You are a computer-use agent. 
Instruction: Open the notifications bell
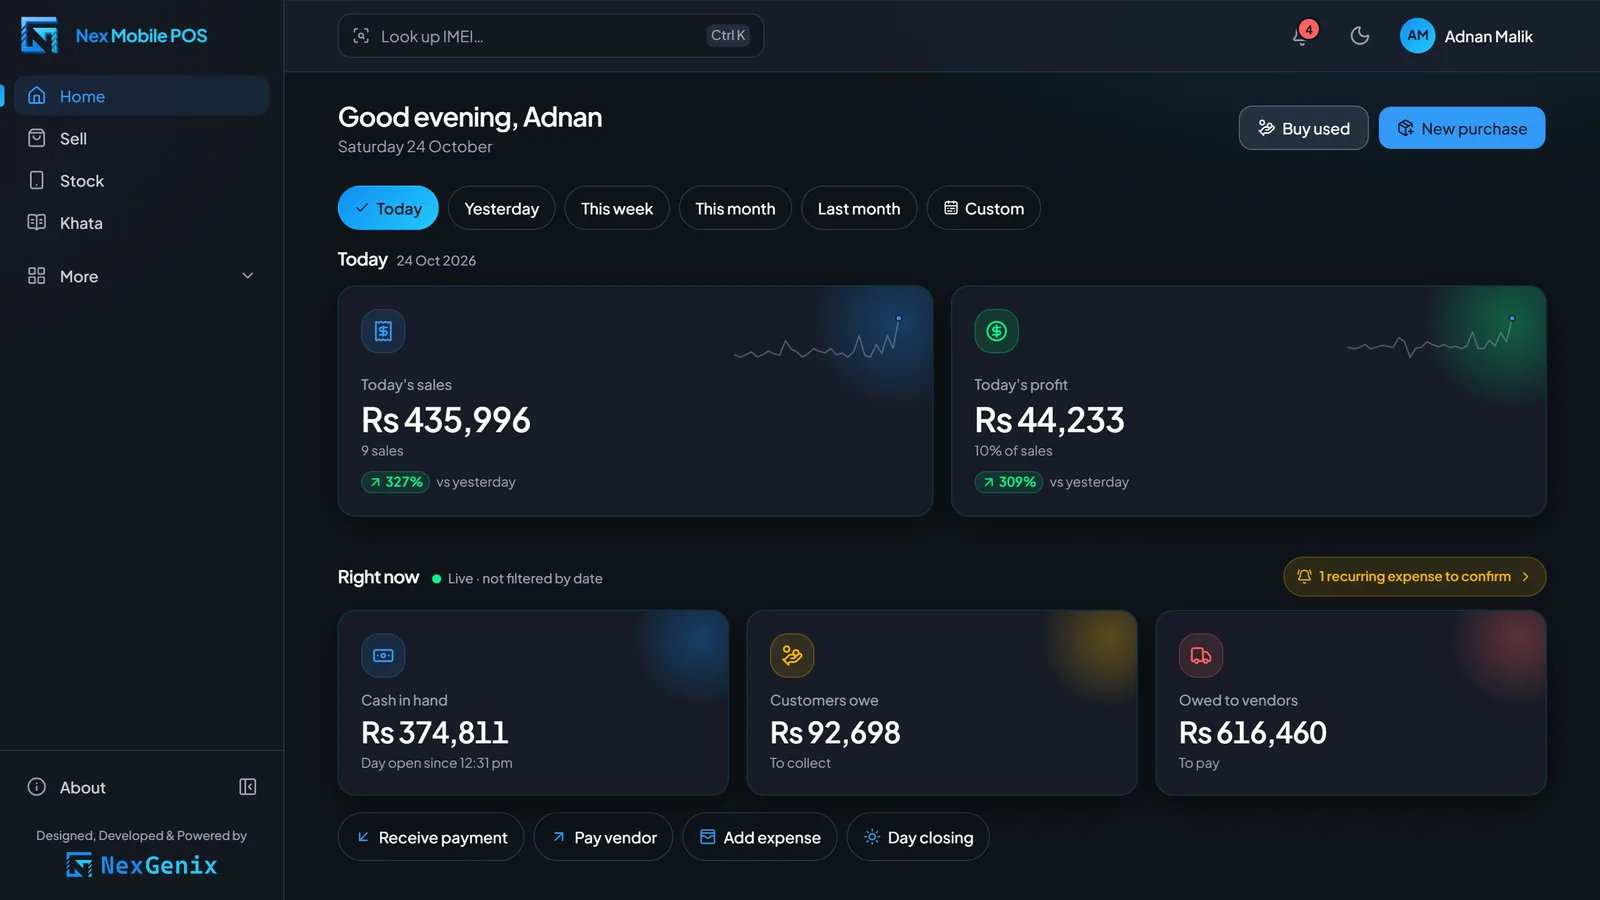pyautogui.click(x=1300, y=36)
